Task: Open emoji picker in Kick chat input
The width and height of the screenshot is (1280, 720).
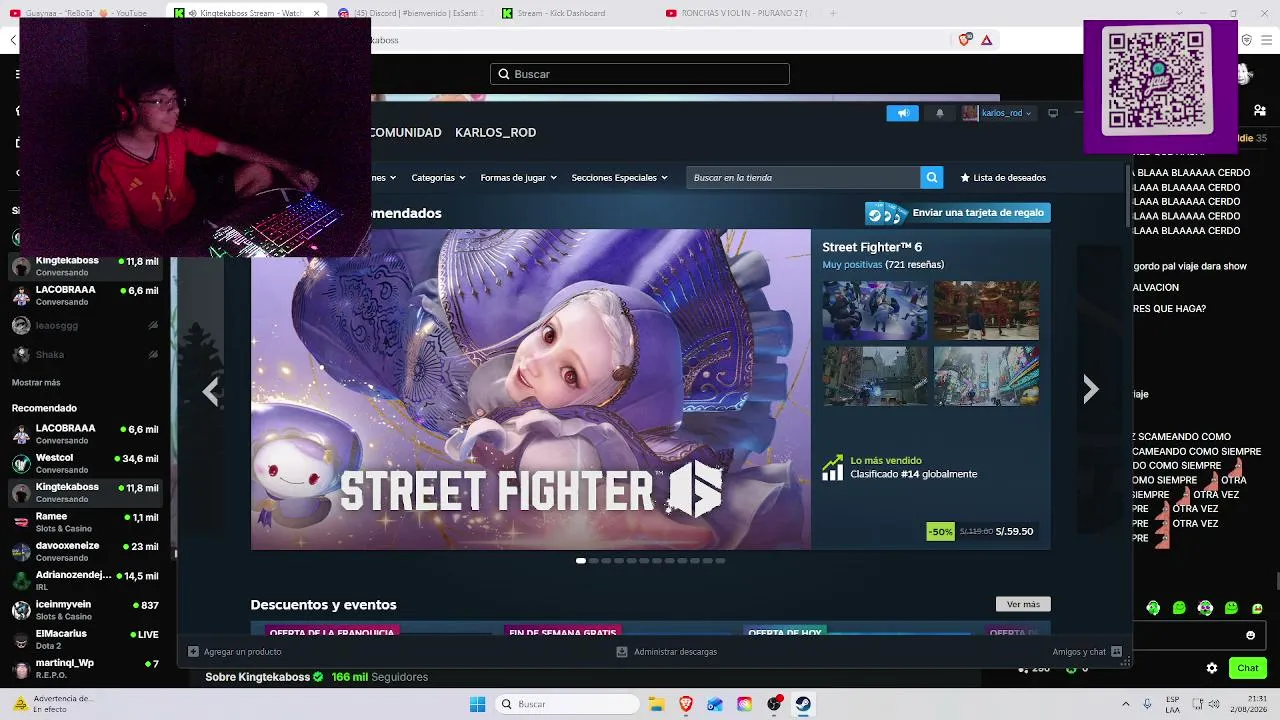Action: [x=1250, y=635]
